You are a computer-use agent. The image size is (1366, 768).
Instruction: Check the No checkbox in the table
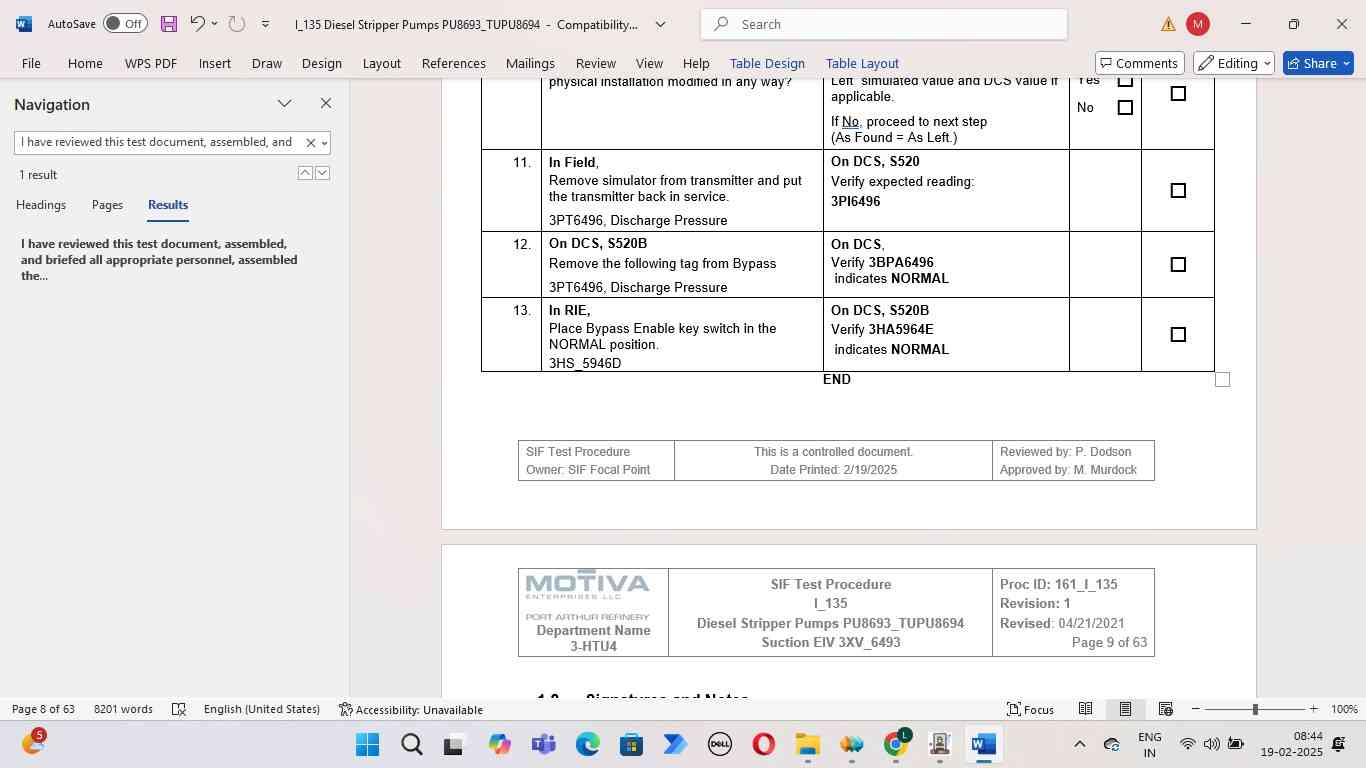(x=1125, y=107)
